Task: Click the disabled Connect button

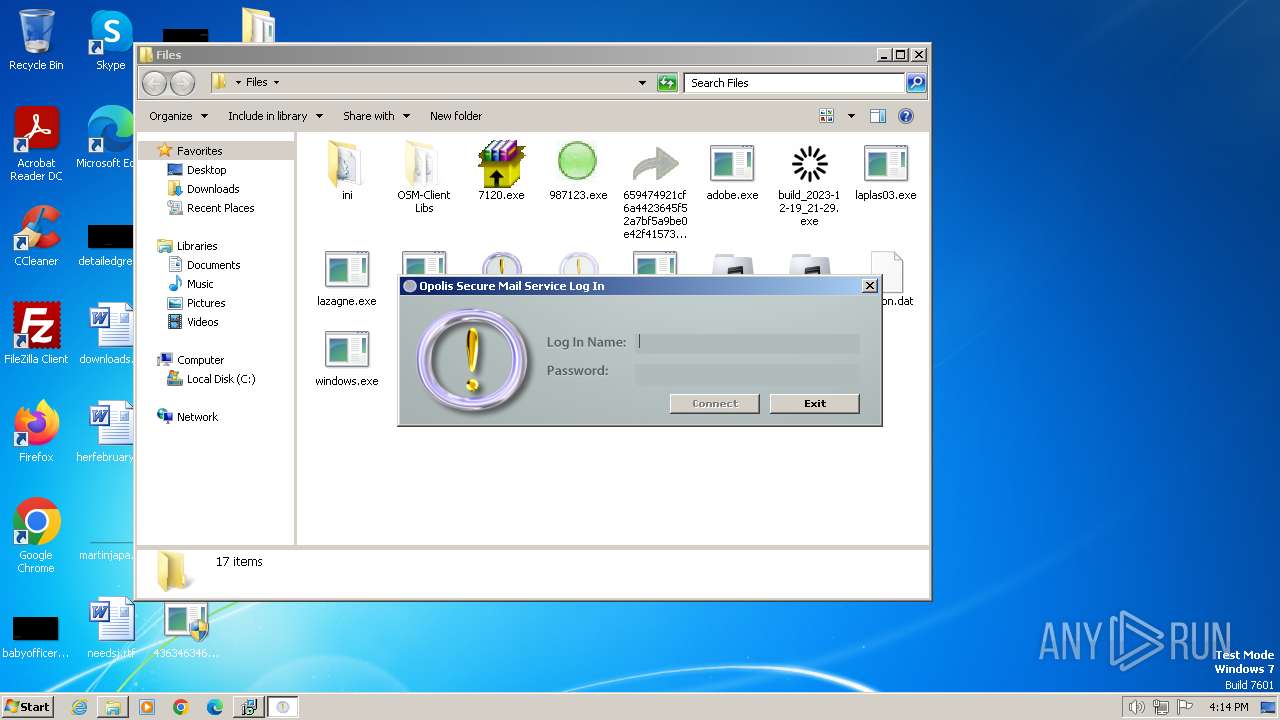Action: 715,404
